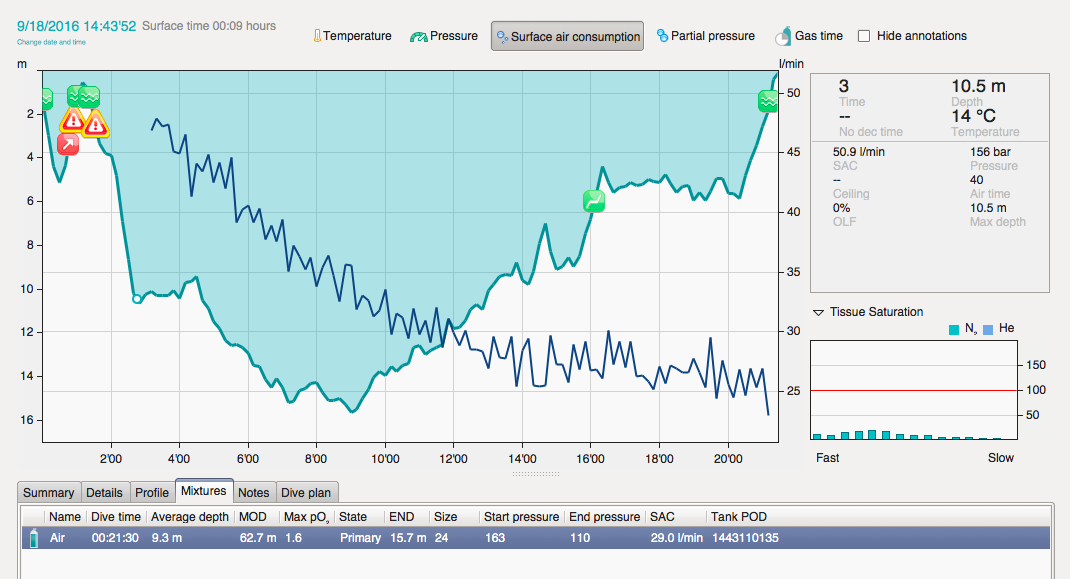Click the 29.0 l/min SAC cell
The height and width of the screenshot is (579, 1070).
[676, 538]
